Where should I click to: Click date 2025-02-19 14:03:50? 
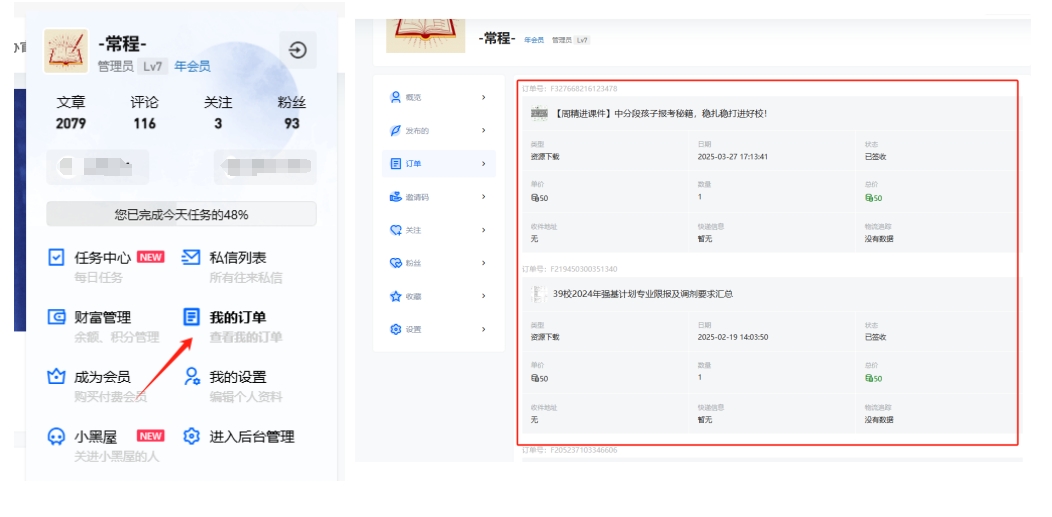733,337
